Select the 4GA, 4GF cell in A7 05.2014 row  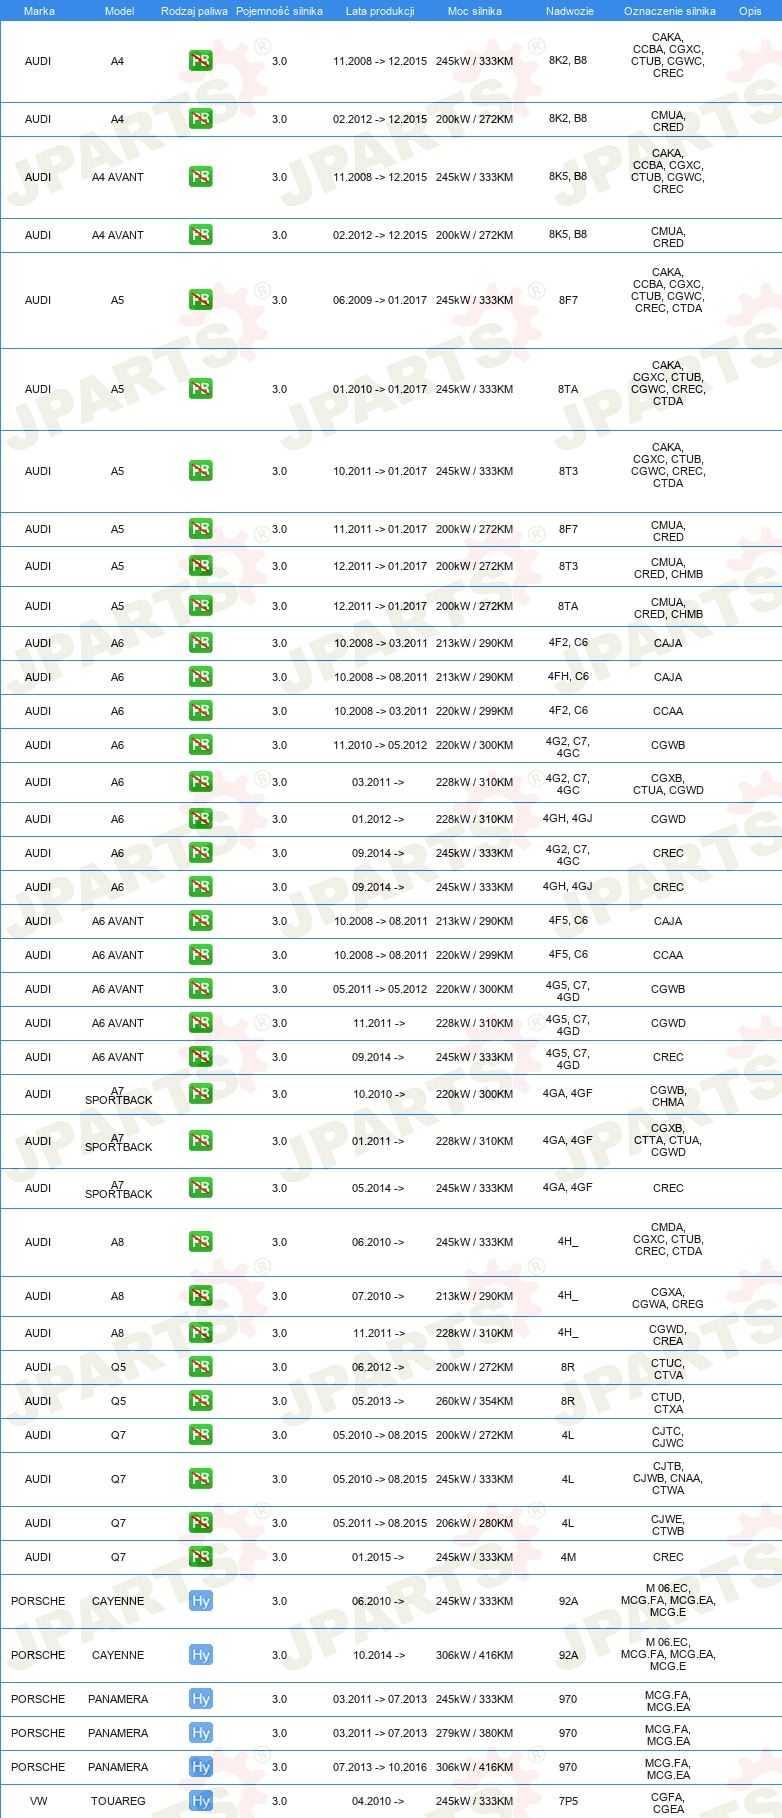568,1187
